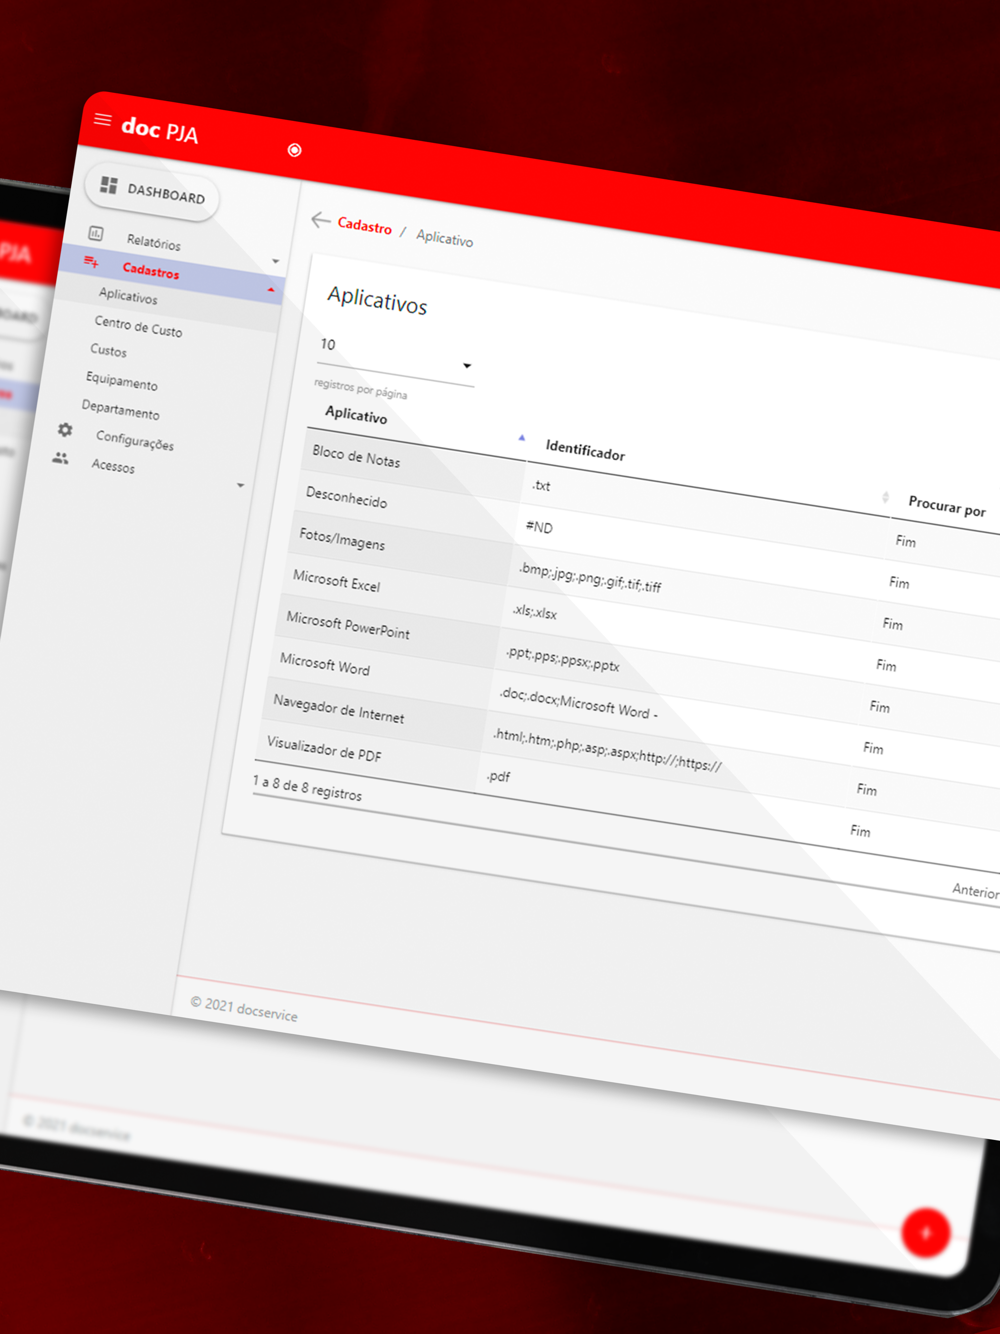Click the .ppt;.pps;.ppsx;.pptx identifier cell
This screenshot has width=1000, height=1334.
[563, 657]
